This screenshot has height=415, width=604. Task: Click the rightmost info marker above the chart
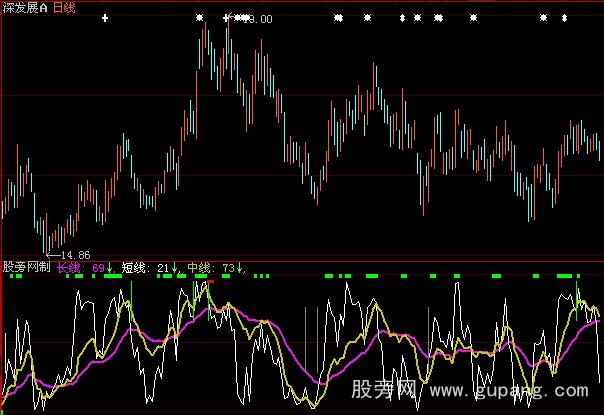tap(571, 18)
